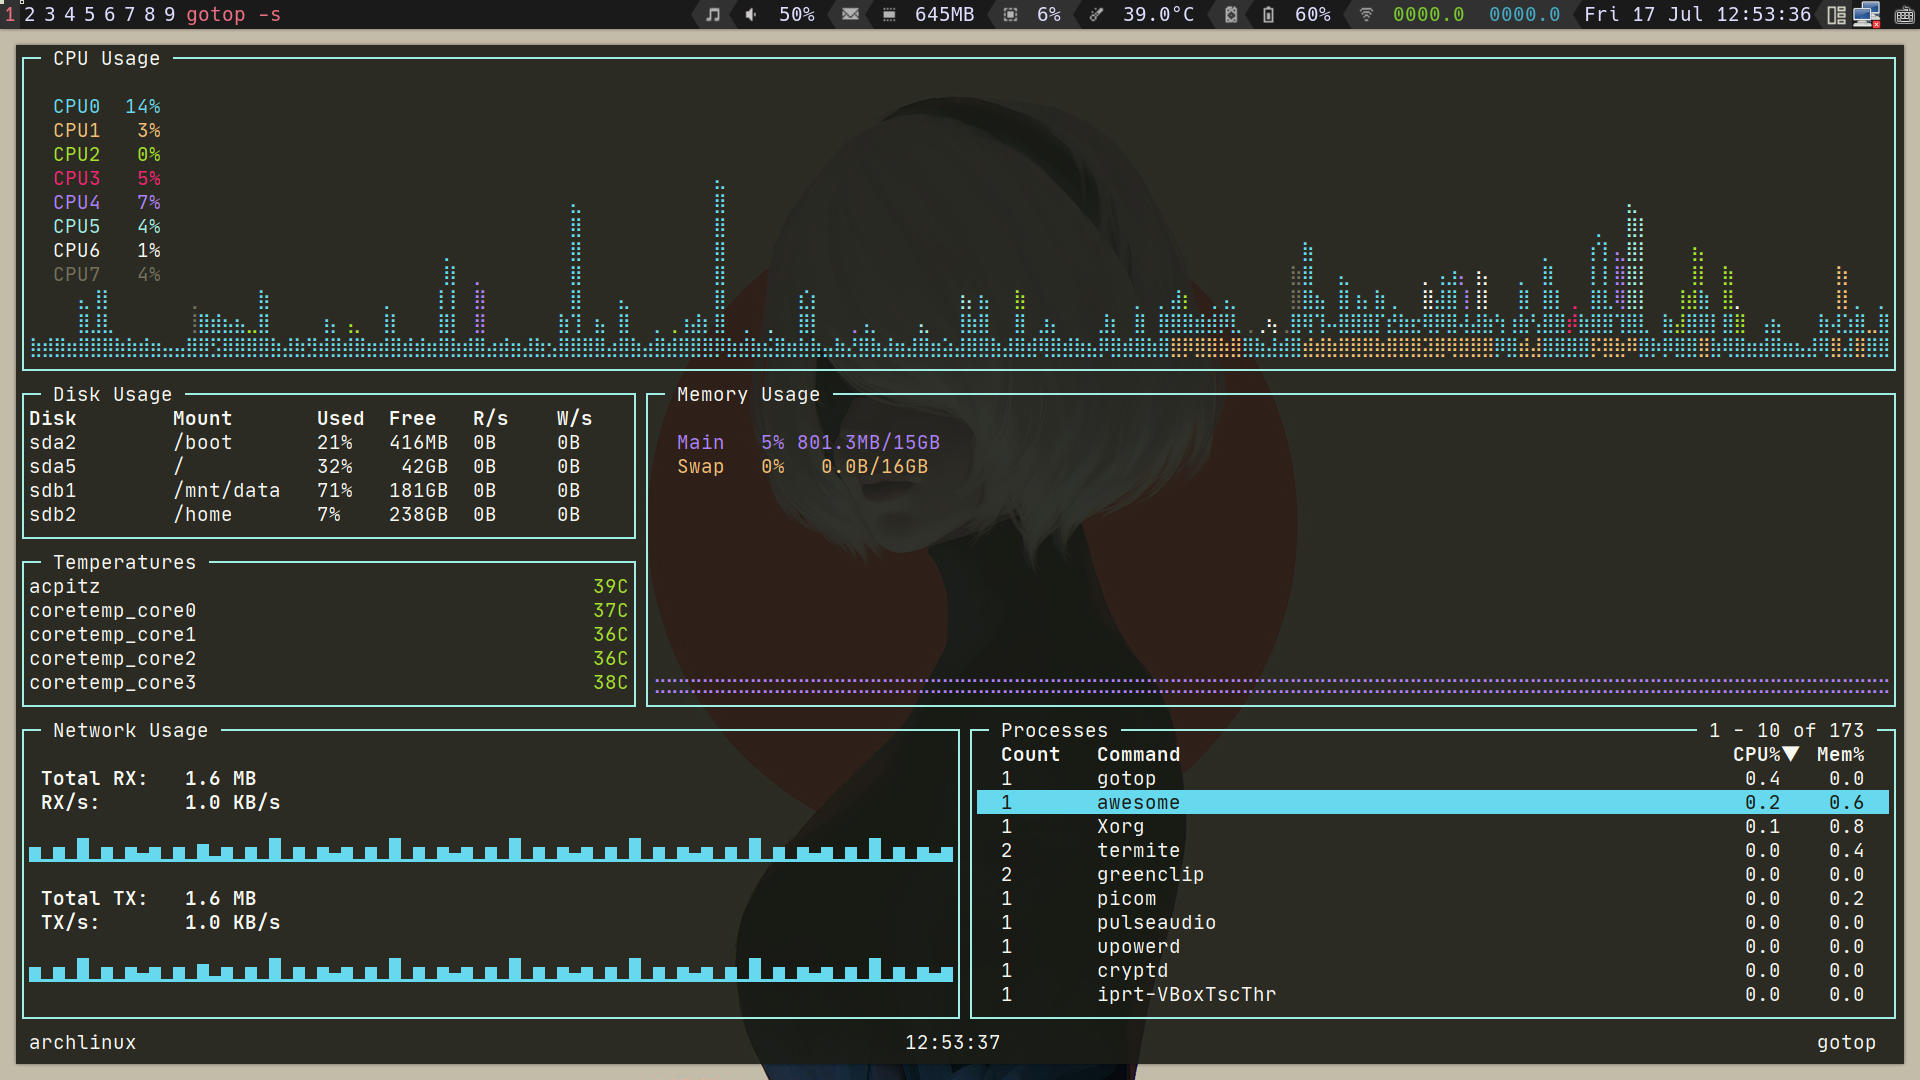Open the mail envelope icon

850,14
